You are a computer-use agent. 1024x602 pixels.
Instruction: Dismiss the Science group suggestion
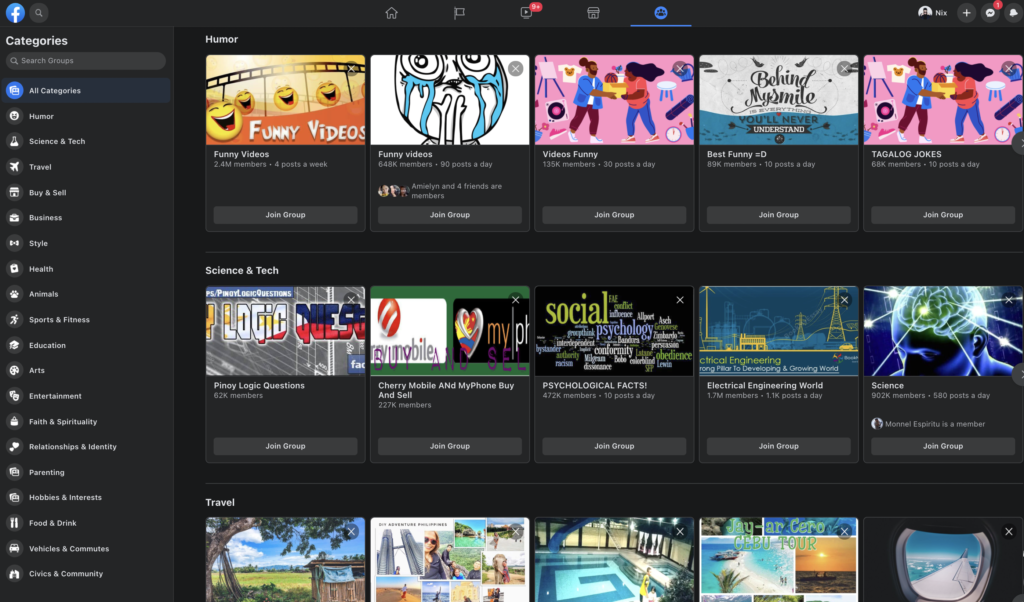tap(1009, 300)
